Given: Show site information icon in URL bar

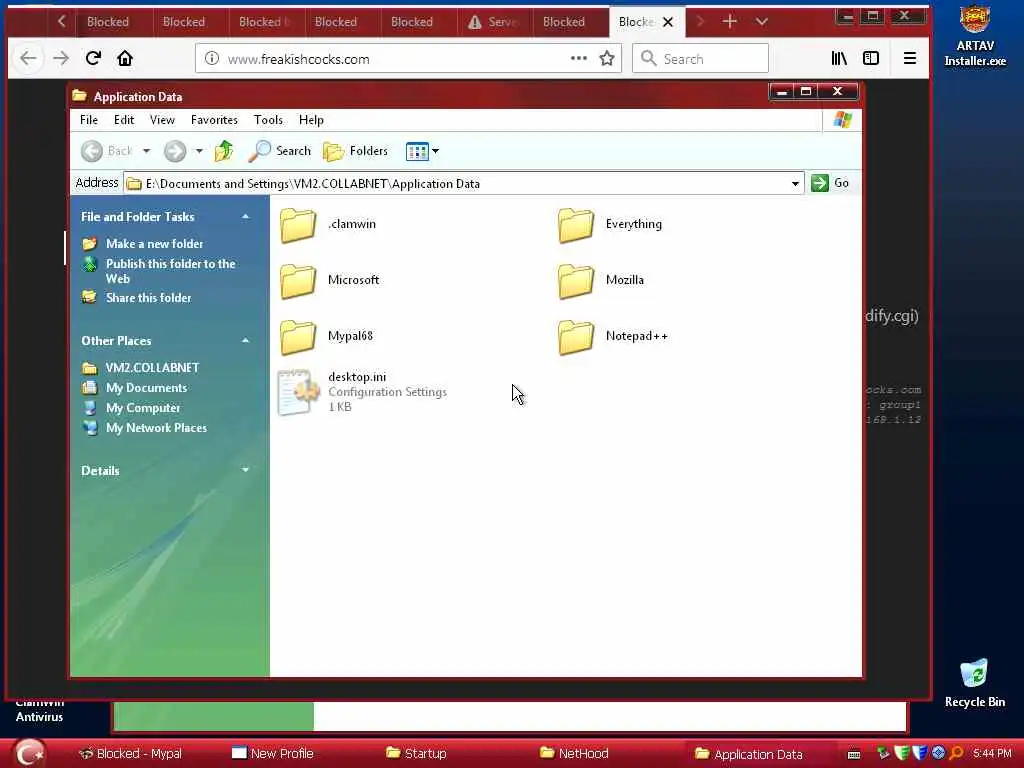Looking at the screenshot, I should tap(212, 58).
